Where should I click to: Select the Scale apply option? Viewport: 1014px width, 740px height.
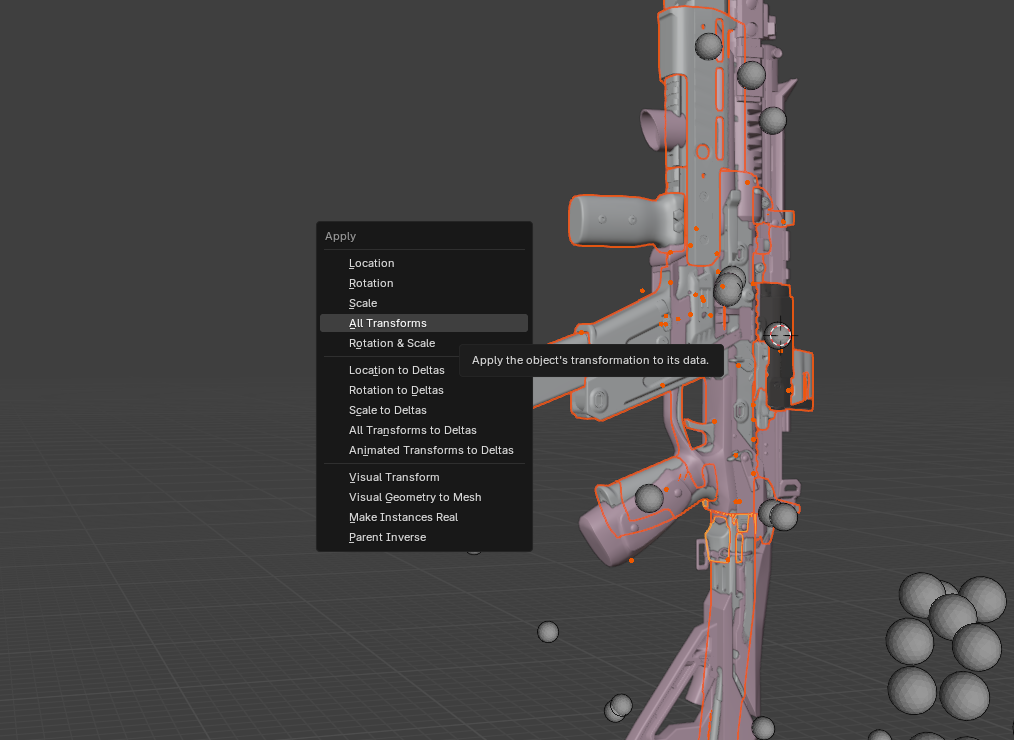tap(363, 303)
